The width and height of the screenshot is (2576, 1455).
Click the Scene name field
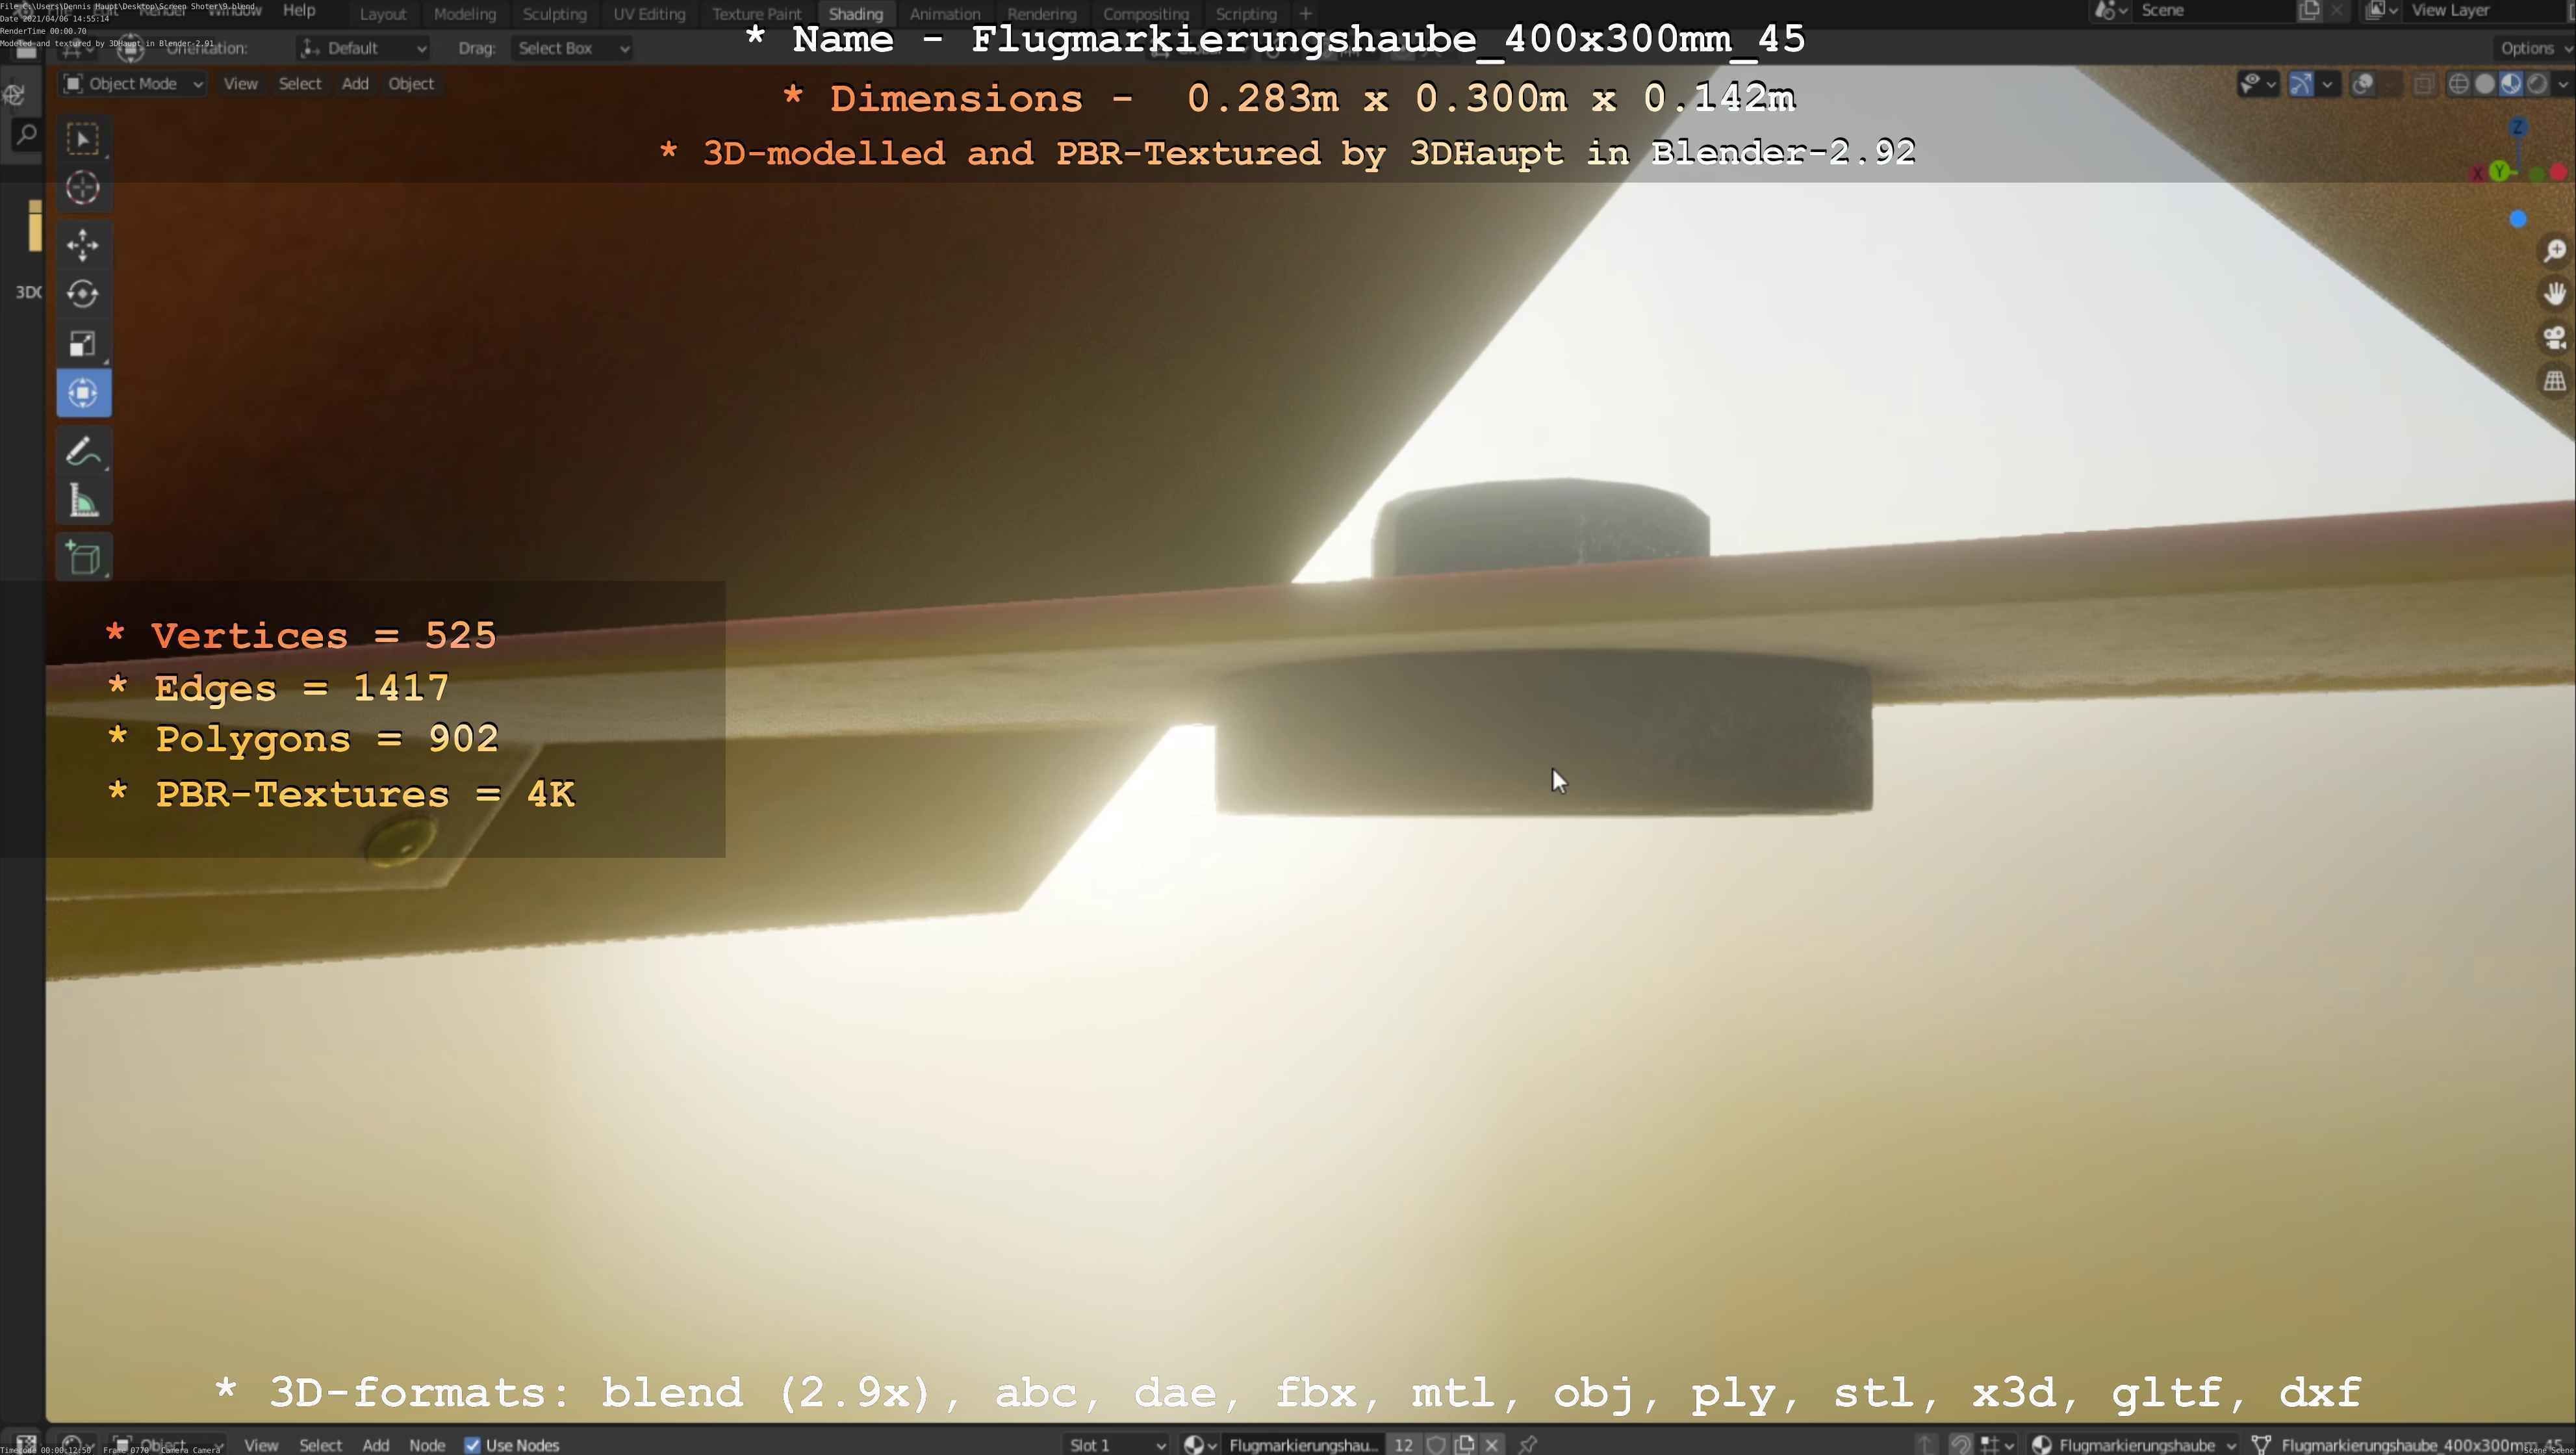(x=2214, y=11)
